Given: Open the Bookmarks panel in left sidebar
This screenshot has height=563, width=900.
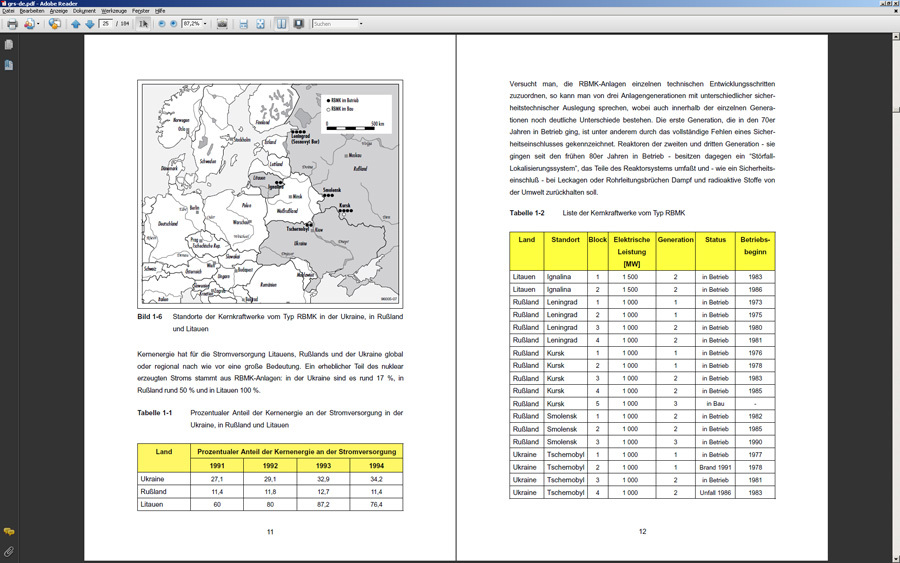Looking at the screenshot, I should point(9,65).
